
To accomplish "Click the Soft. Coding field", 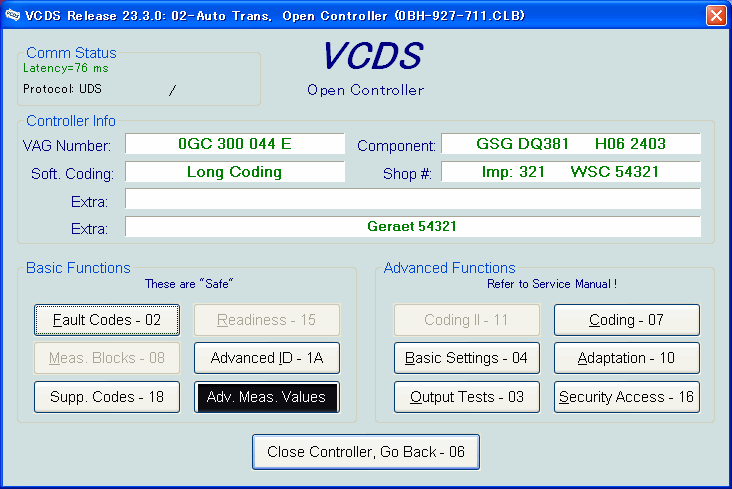I will 234,172.
